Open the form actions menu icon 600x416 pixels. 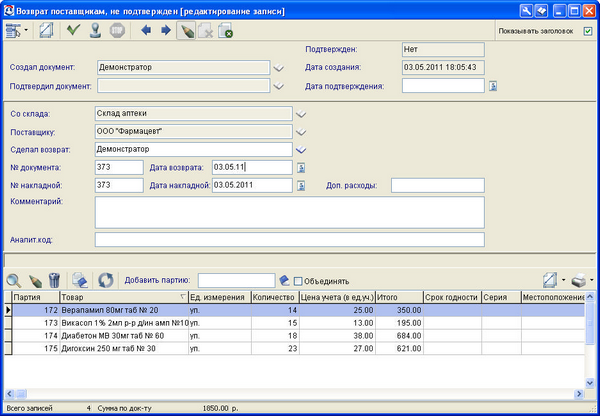13,31
